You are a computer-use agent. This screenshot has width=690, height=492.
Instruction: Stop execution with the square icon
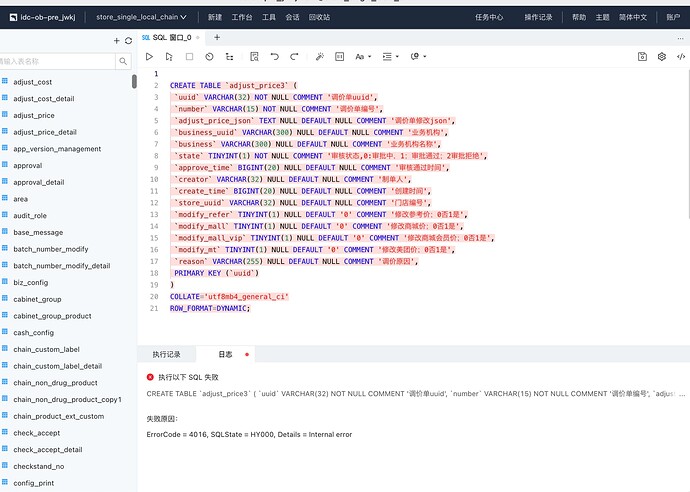click(189, 56)
